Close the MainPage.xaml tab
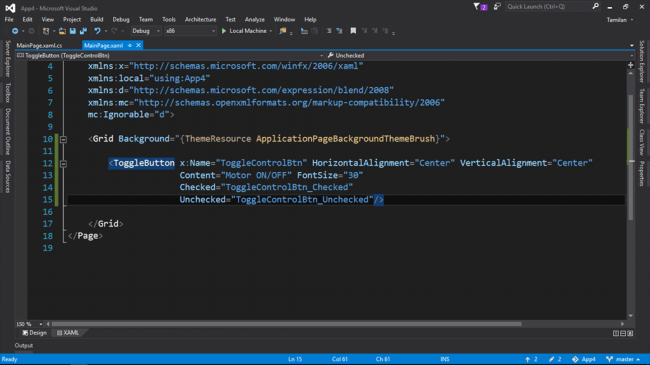Image resolution: width=650 pixels, height=365 pixels. coord(138,45)
